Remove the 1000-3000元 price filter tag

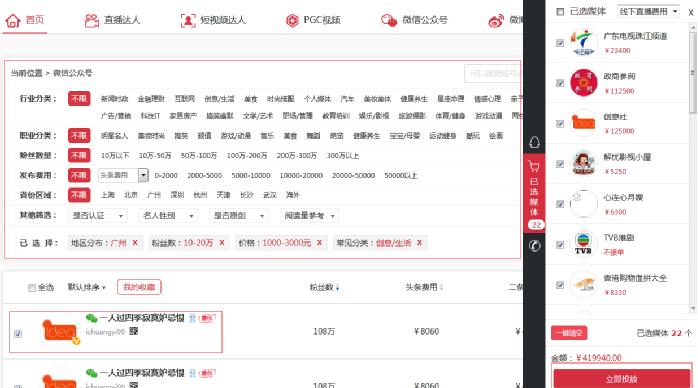tap(319, 243)
